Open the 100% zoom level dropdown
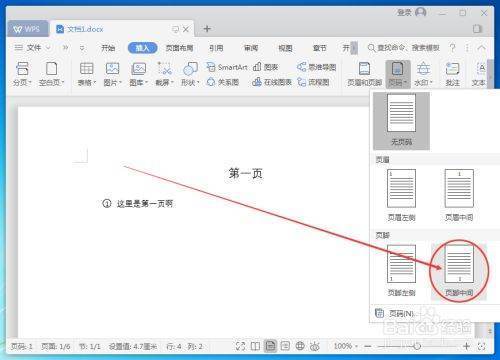500x360 pixels. point(346,346)
